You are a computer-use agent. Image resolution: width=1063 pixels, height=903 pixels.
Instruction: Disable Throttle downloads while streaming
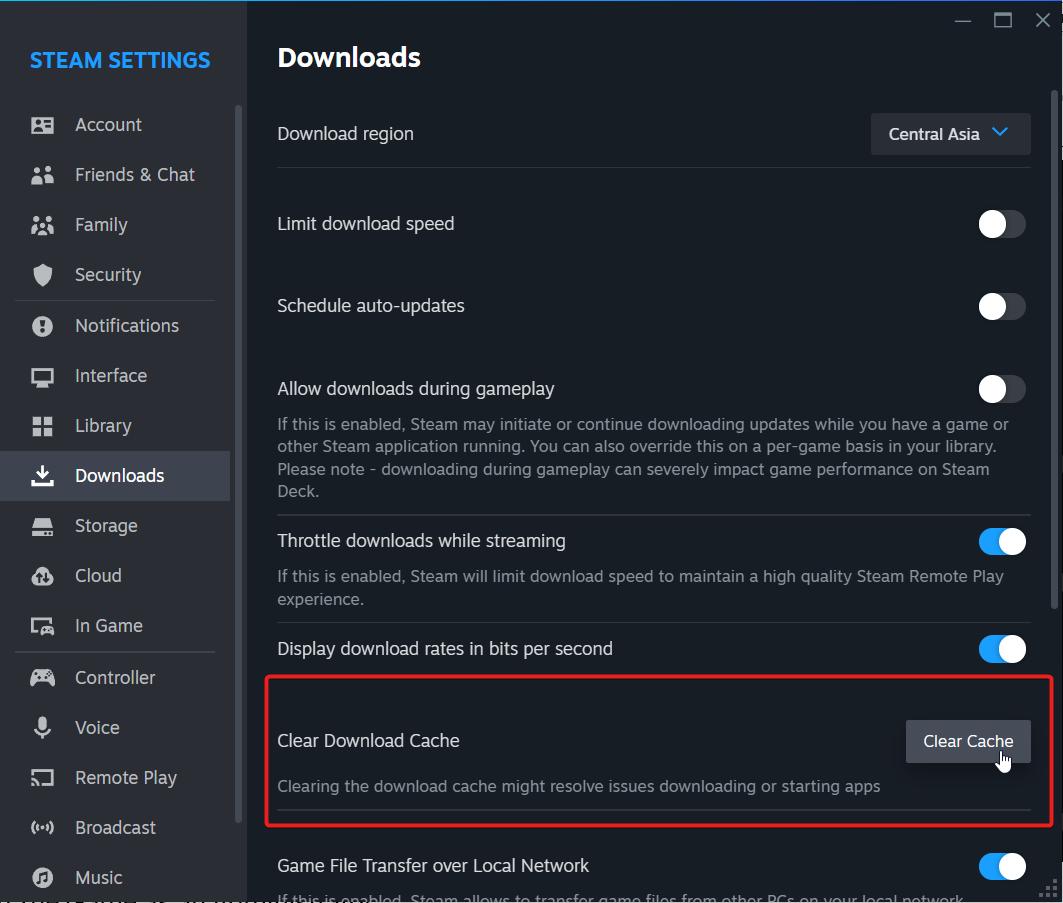point(1002,541)
